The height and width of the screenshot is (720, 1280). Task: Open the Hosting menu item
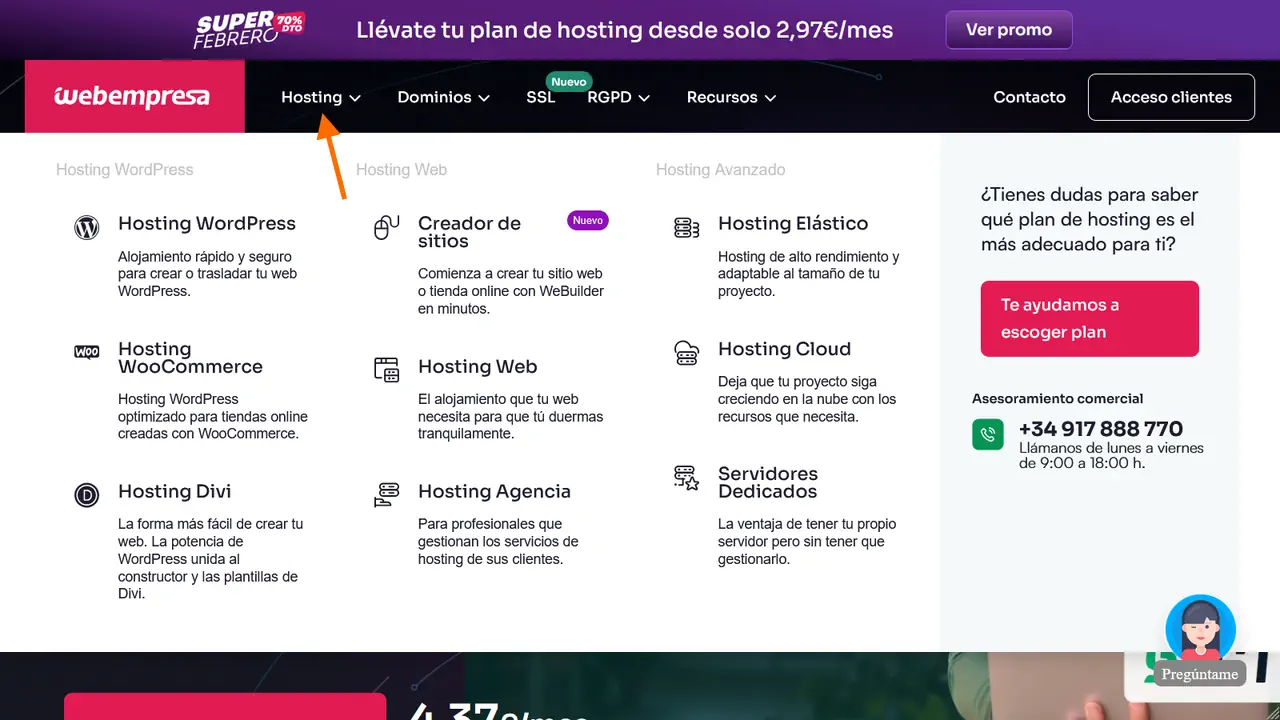tap(311, 97)
